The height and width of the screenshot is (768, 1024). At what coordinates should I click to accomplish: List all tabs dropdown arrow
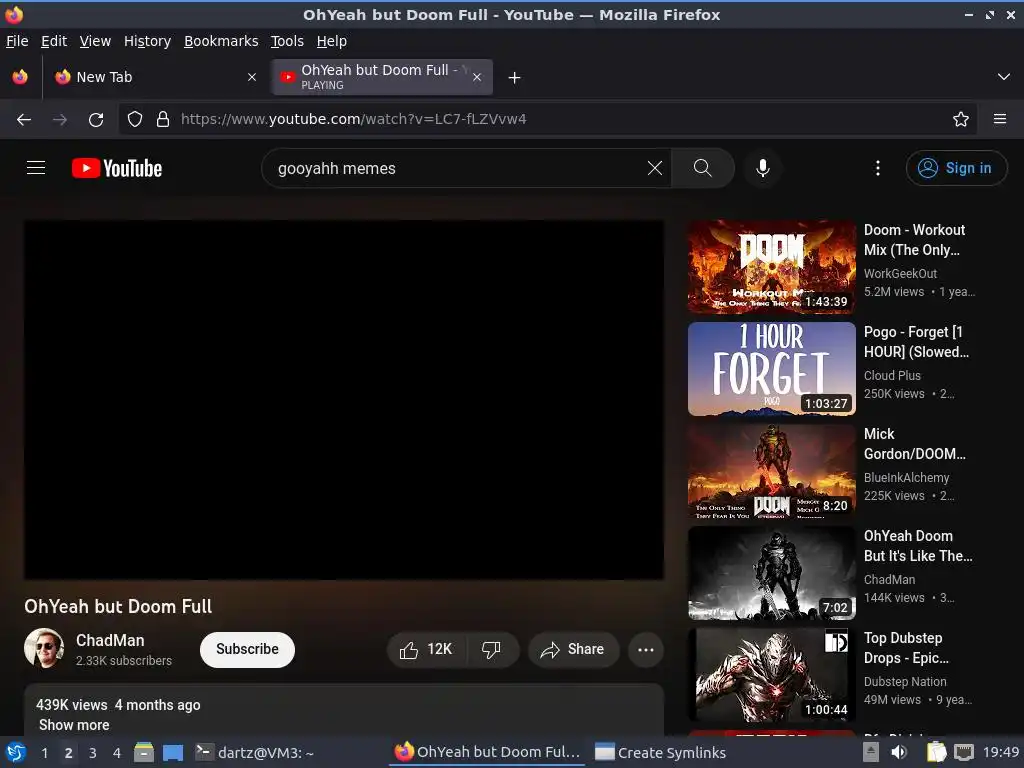[1004, 77]
